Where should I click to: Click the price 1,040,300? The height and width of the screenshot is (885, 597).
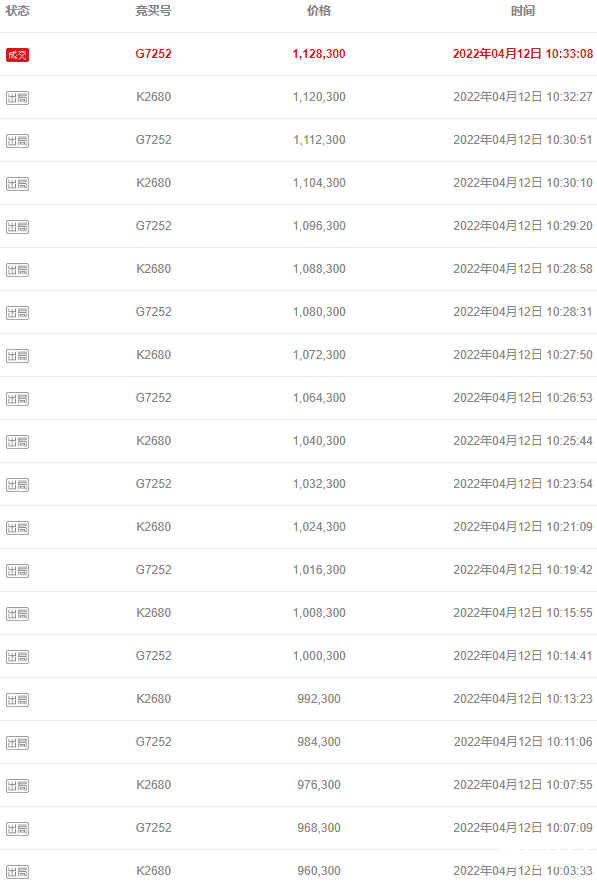point(319,441)
